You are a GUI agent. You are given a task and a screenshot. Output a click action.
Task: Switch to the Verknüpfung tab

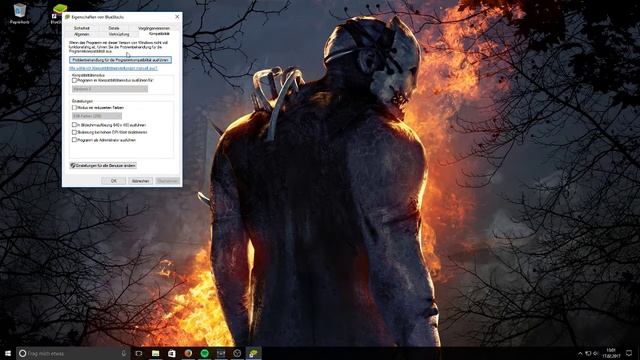coord(119,34)
